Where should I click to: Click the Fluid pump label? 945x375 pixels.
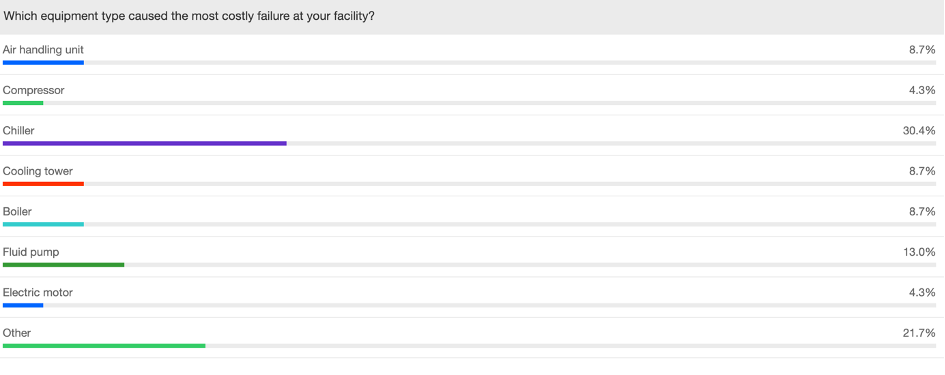[31, 251]
